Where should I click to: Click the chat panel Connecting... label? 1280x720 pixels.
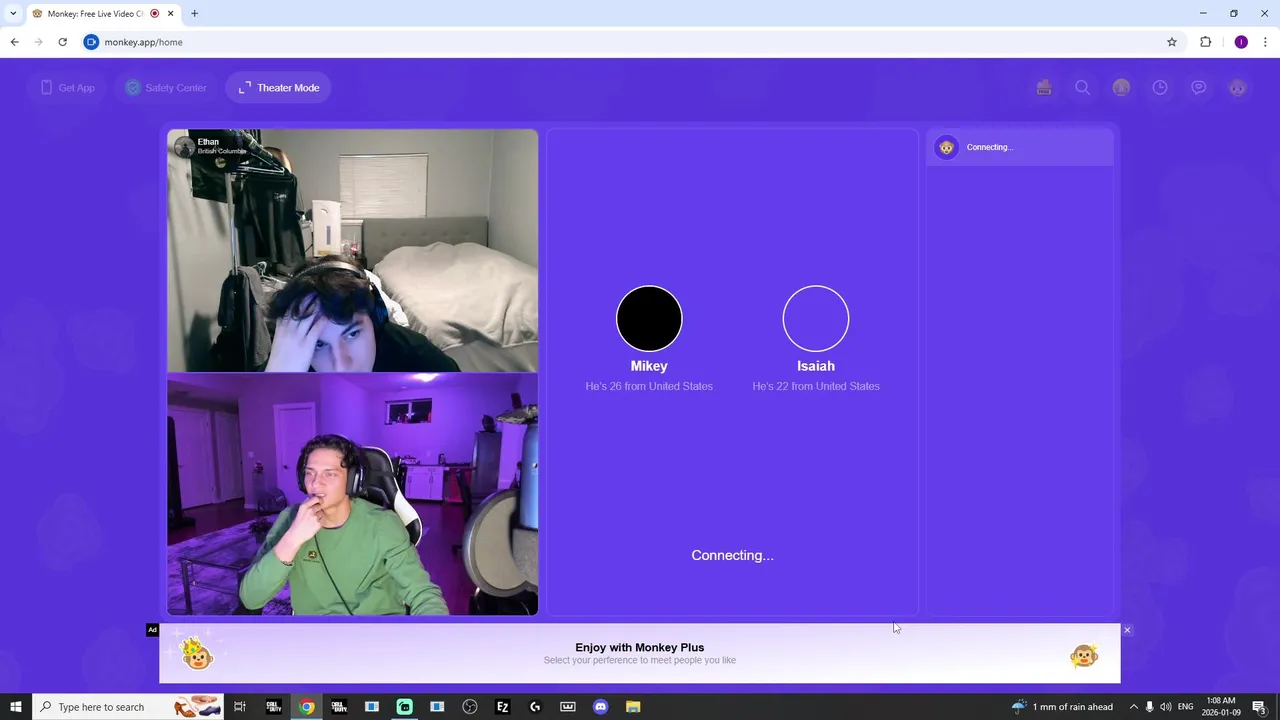point(990,147)
